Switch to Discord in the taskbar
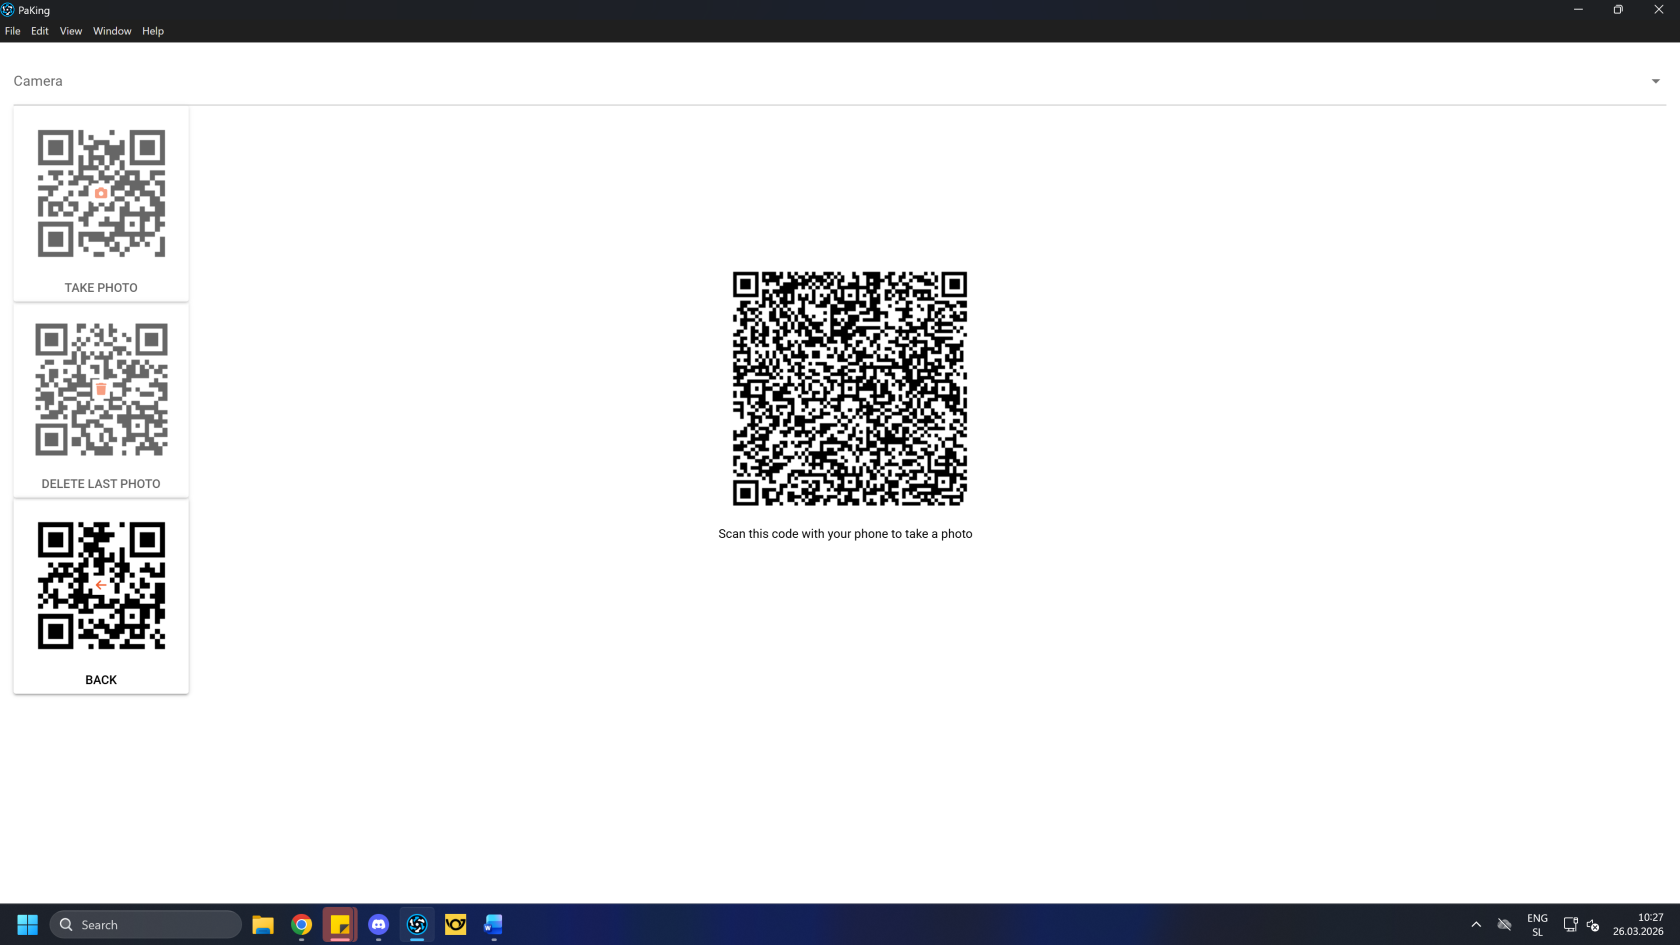Viewport: 1680px width, 945px height. point(378,925)
